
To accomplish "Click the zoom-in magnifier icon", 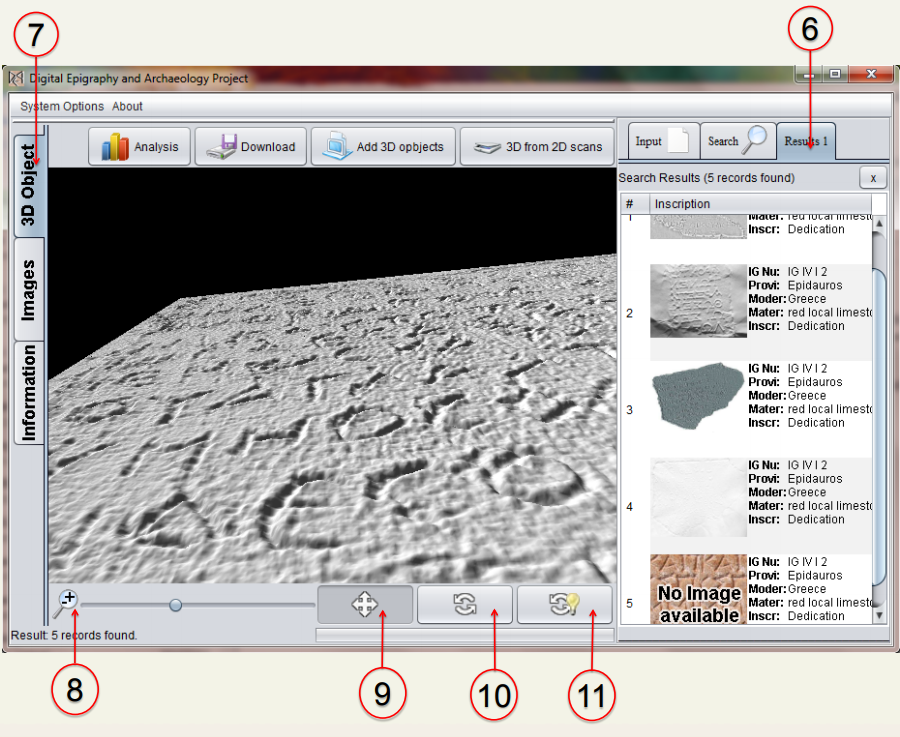I will (x=67, y=602).
